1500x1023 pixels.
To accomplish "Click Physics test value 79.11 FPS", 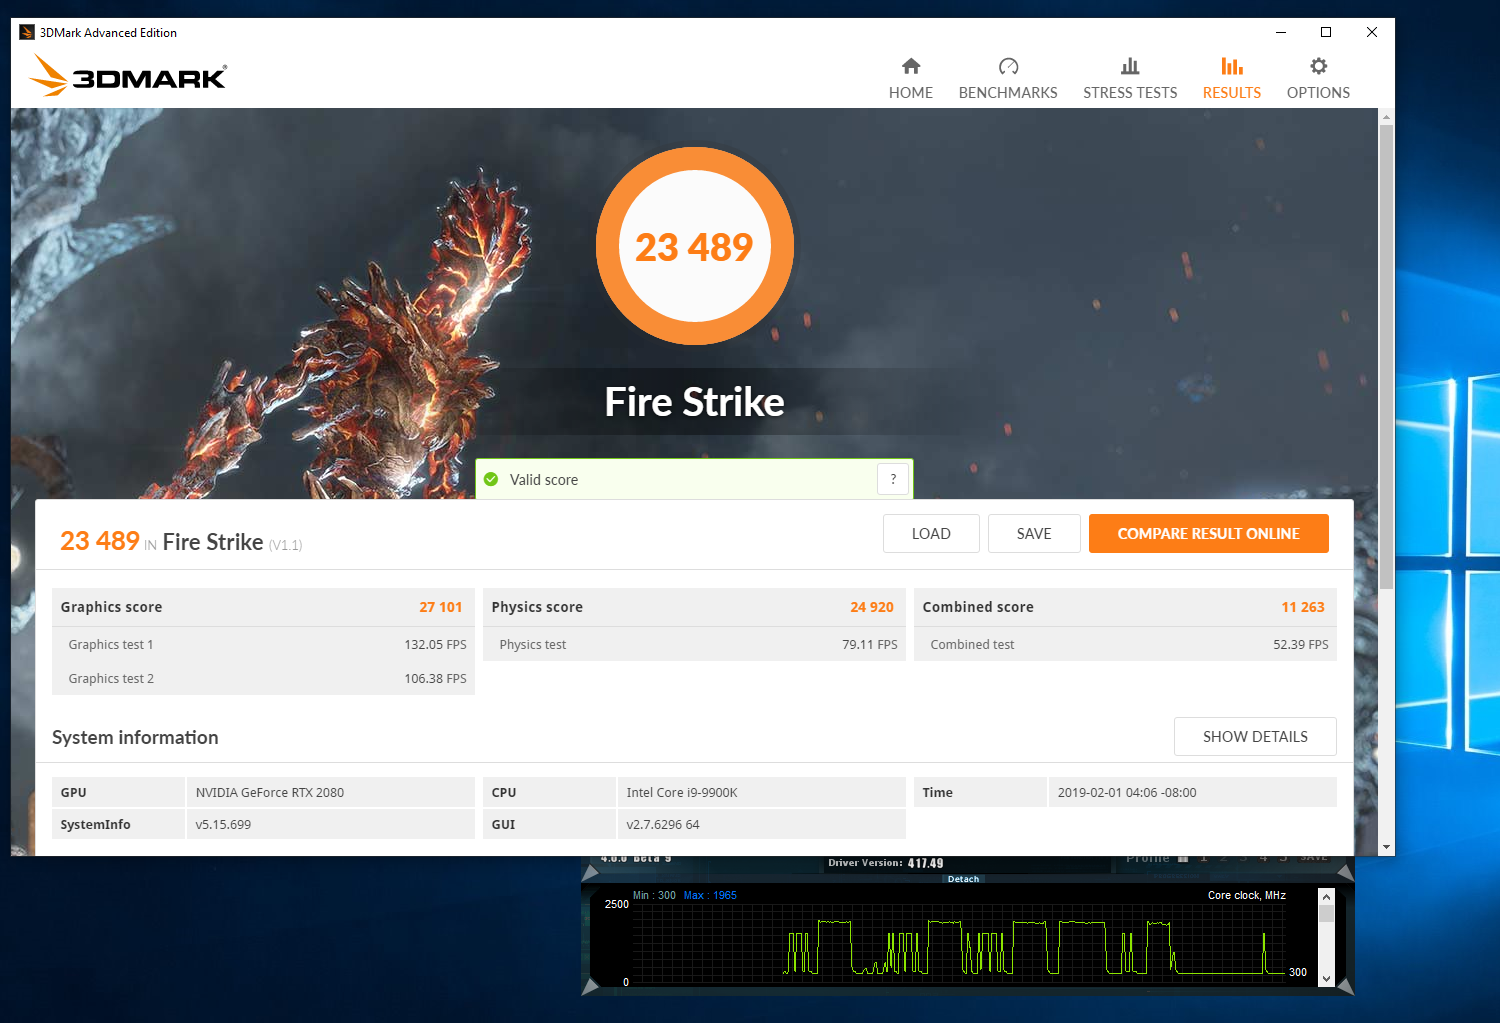I will coord(870,644).
